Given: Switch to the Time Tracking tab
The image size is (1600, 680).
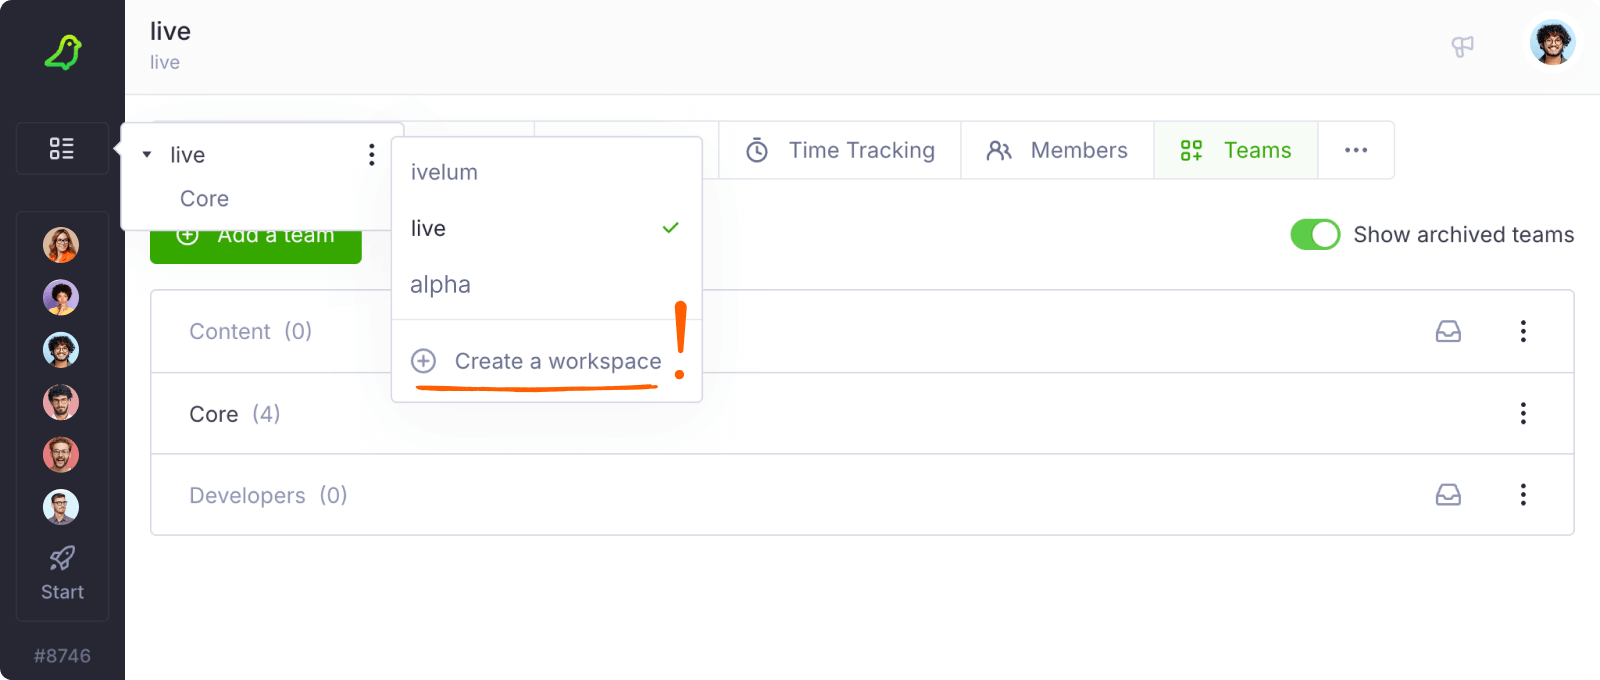Looking at the screenshot, I should (840, 150).
